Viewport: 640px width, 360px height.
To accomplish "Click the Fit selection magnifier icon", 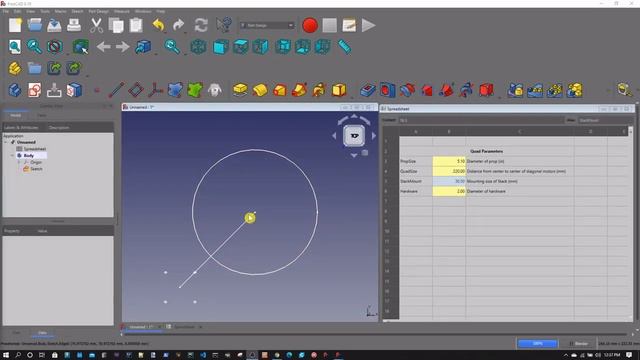I will [34, 47].
